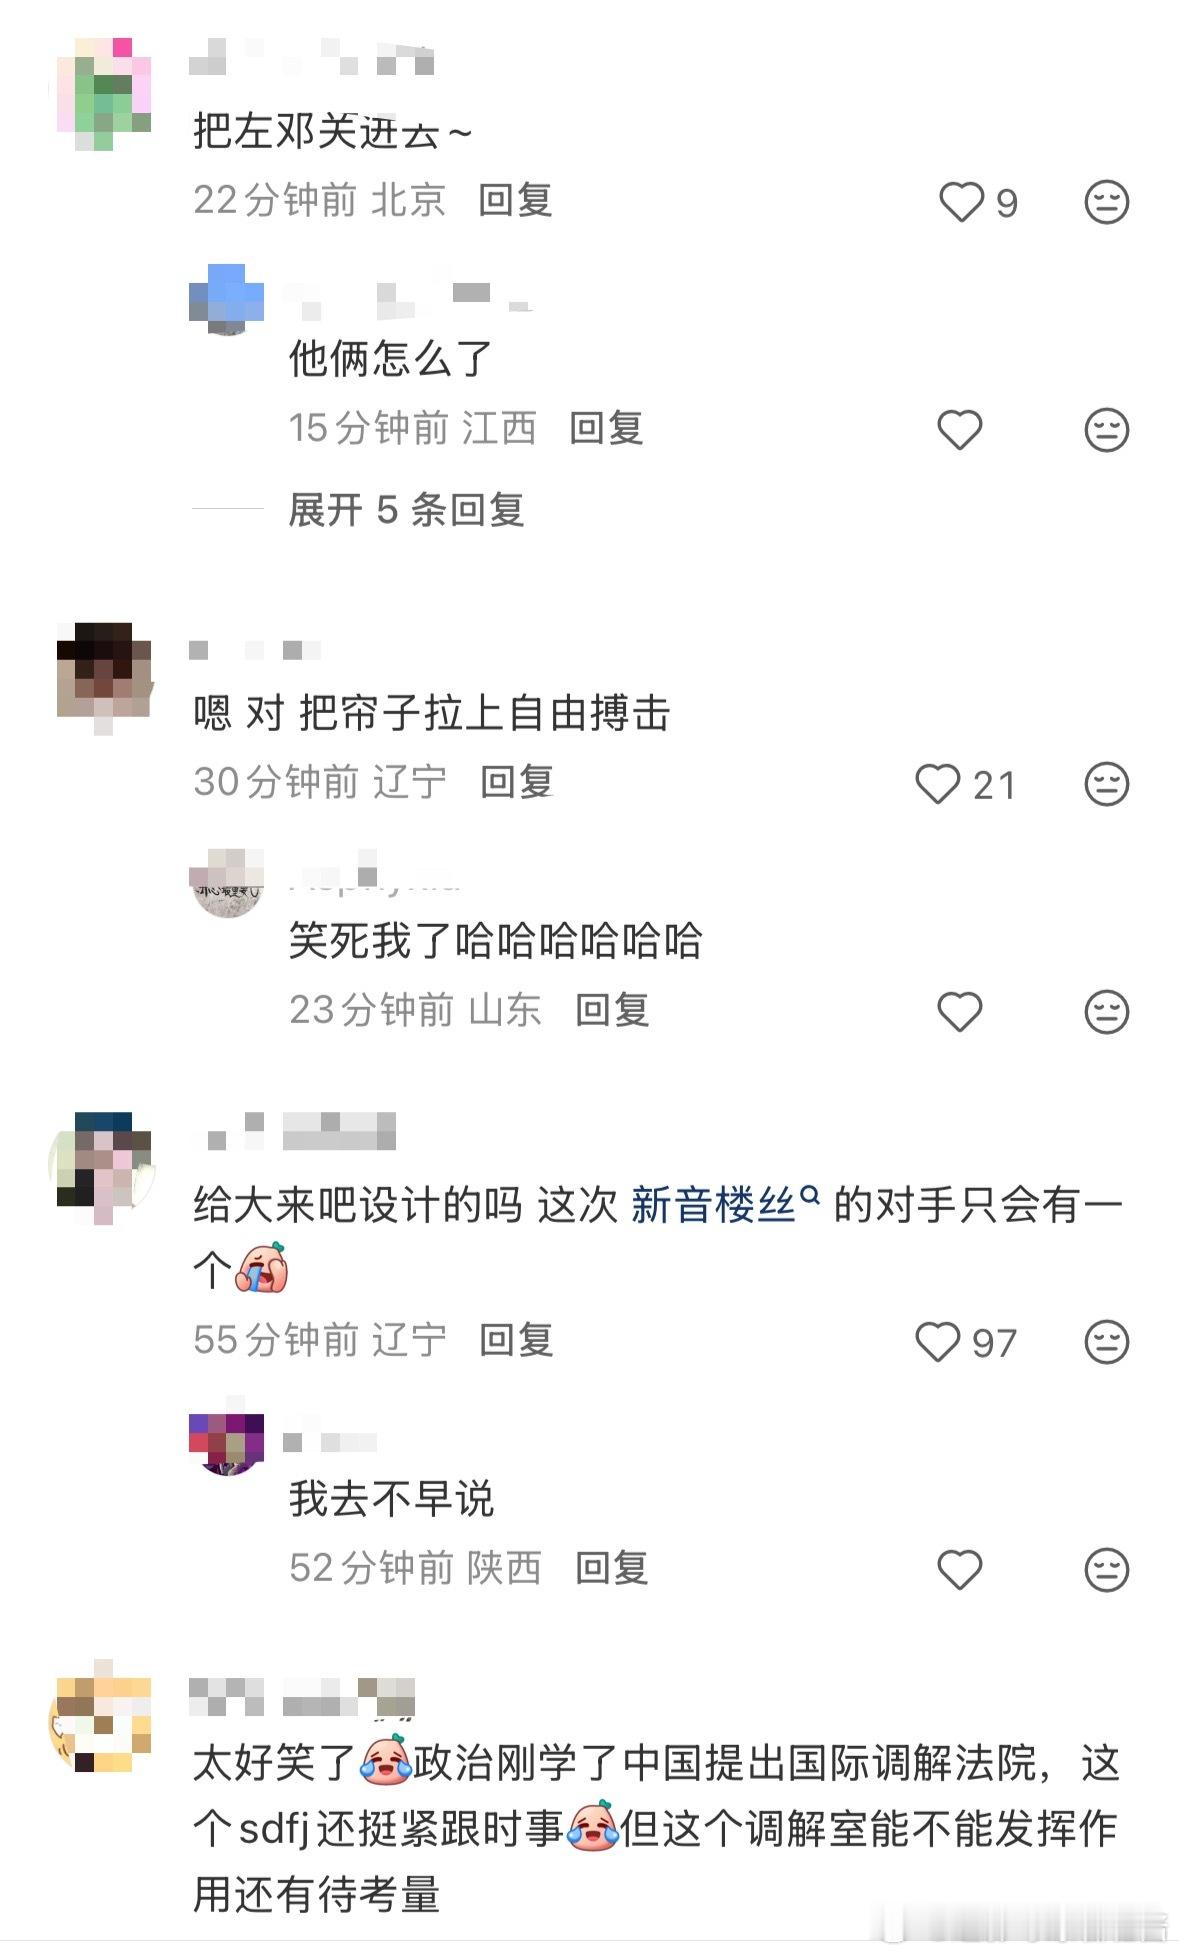Screen dimensions: 1179x1955
Task: Like the 把帘子拉上自由搏击 comment
Action: [x=937, y=784]
